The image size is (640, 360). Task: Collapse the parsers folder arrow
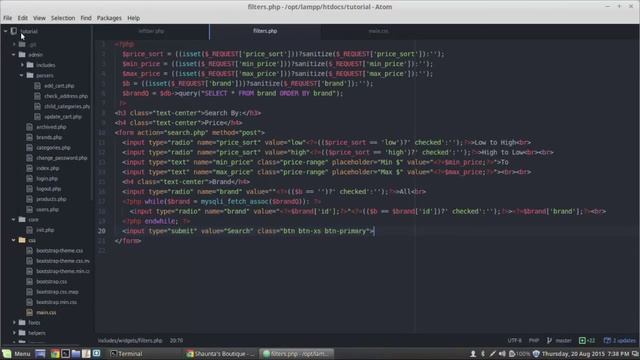coord(22,75)
